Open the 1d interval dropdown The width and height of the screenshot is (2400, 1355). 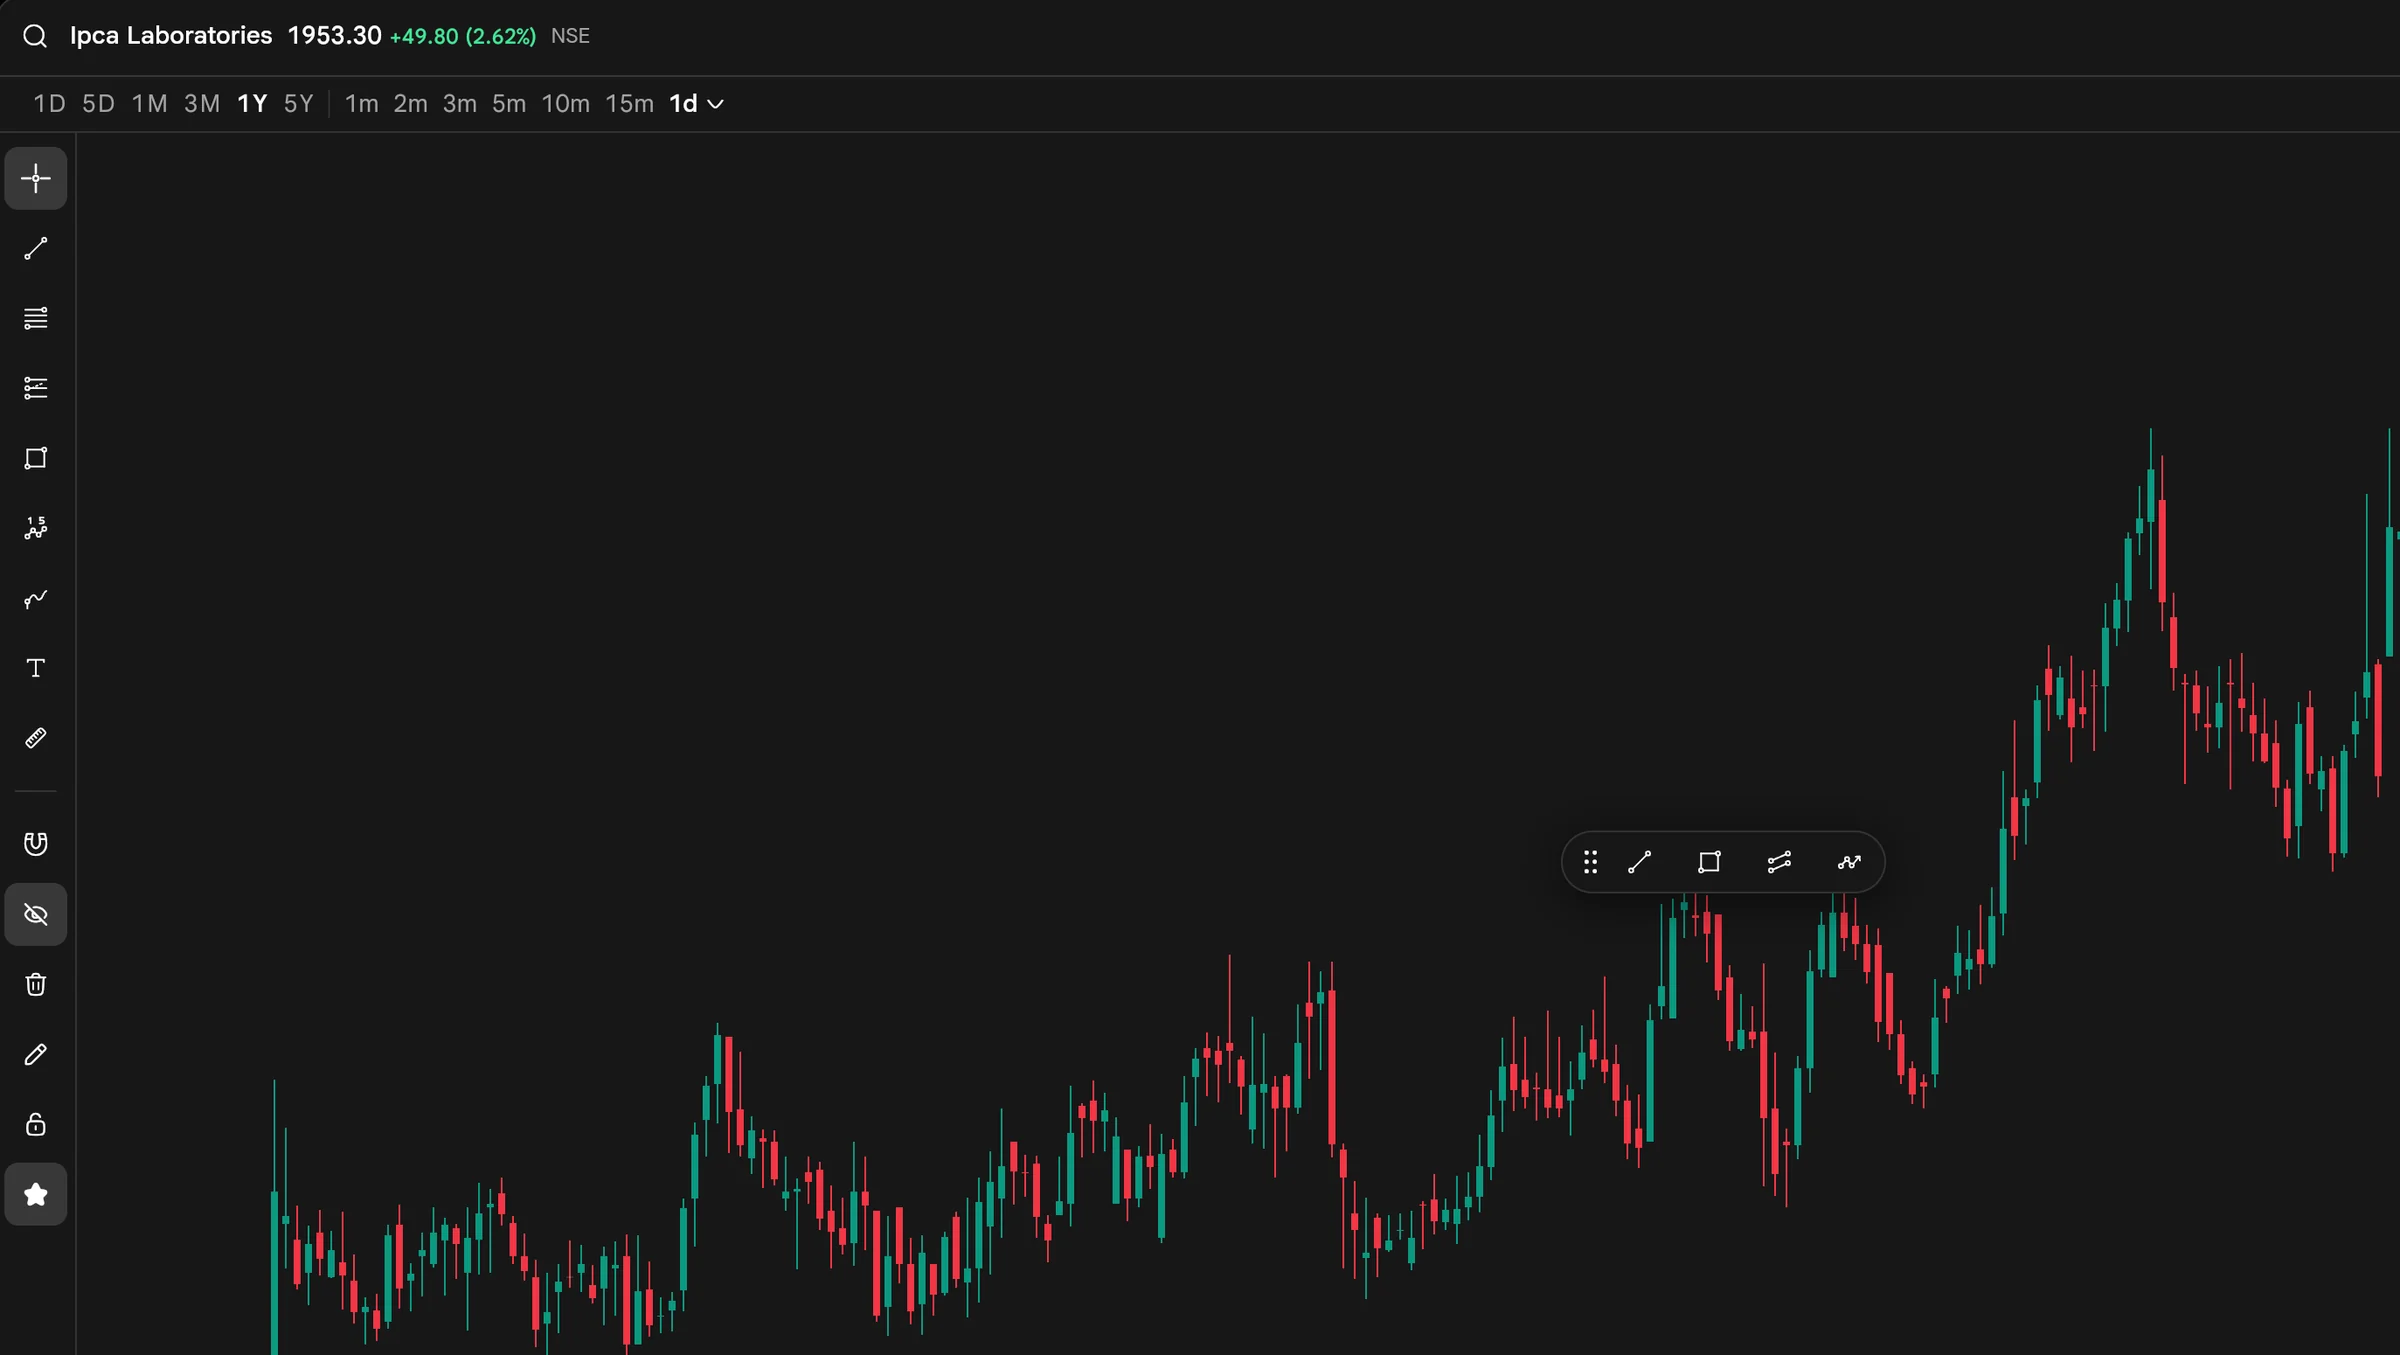click(696, 104)
